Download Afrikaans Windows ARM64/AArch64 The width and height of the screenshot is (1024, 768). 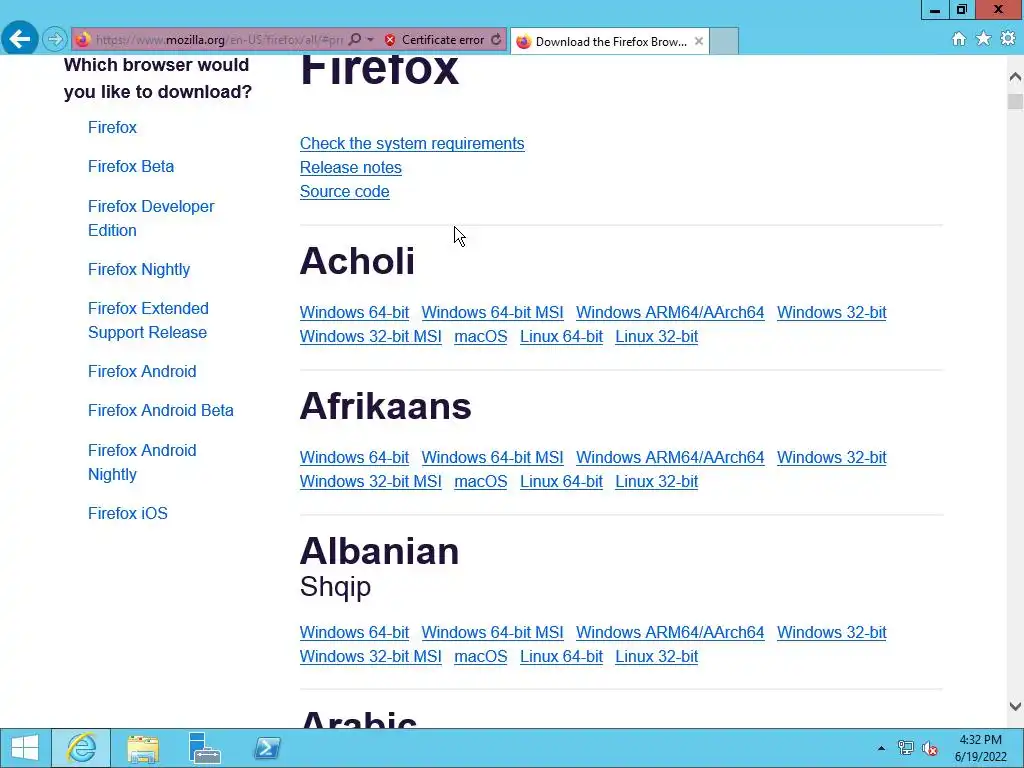tap(670, 458)
